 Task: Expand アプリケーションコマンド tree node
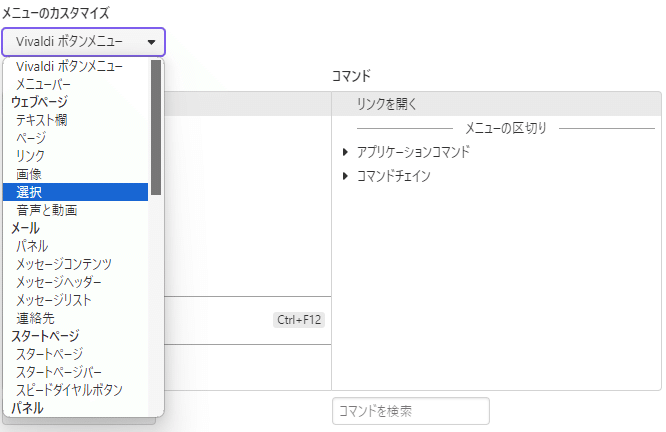[345, 152]
